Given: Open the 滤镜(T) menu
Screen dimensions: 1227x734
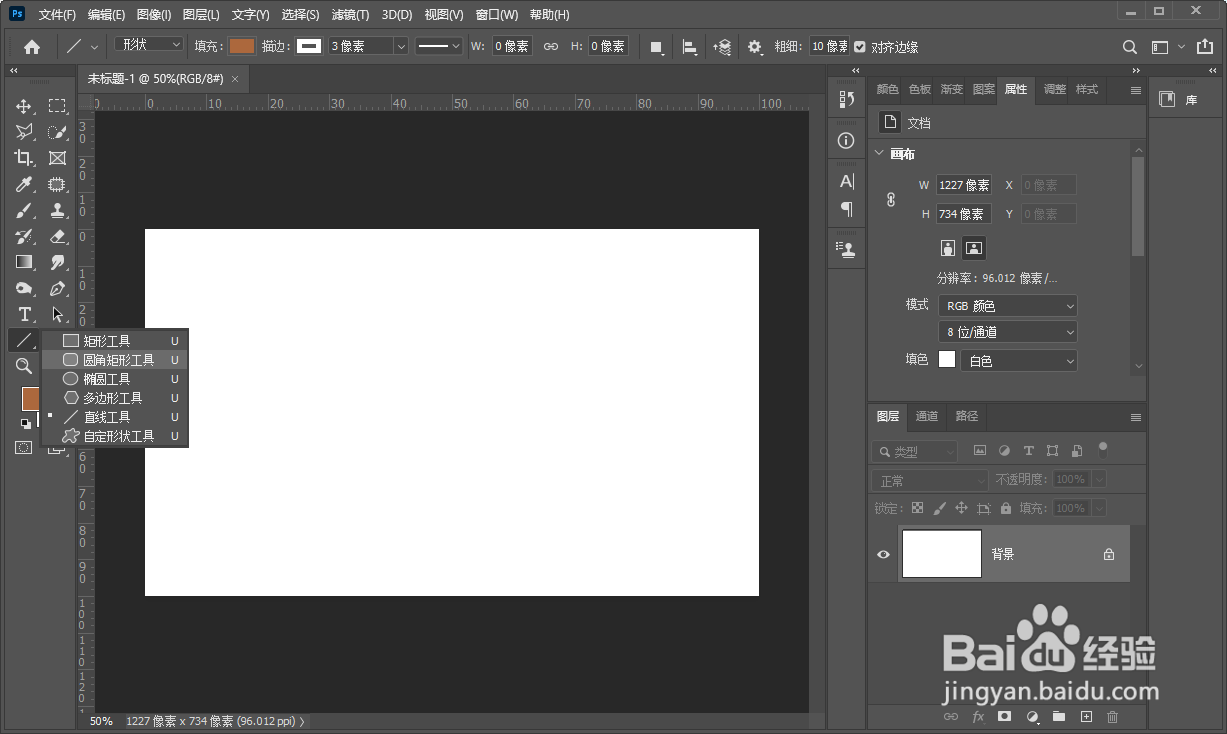Looking at the screenshot, I should pyautogui.click(x=350, y=15).
